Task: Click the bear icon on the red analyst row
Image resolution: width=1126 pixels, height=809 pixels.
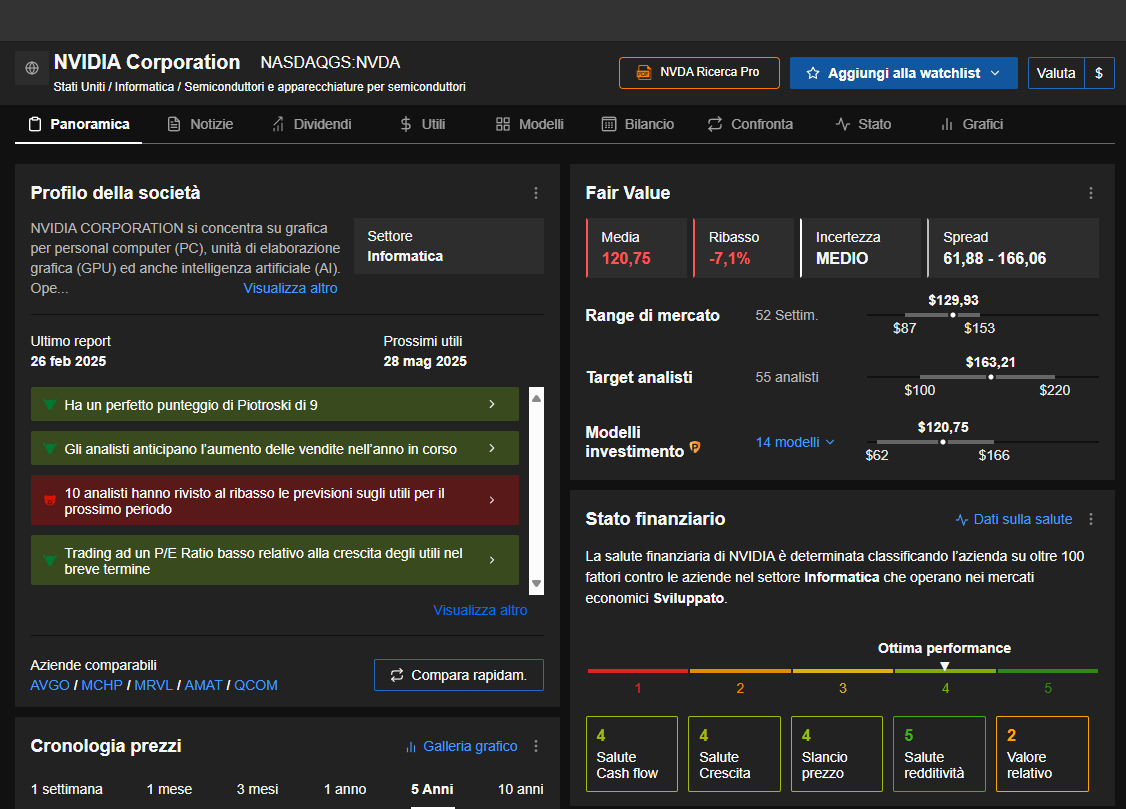Action: (x=50, y=500)
